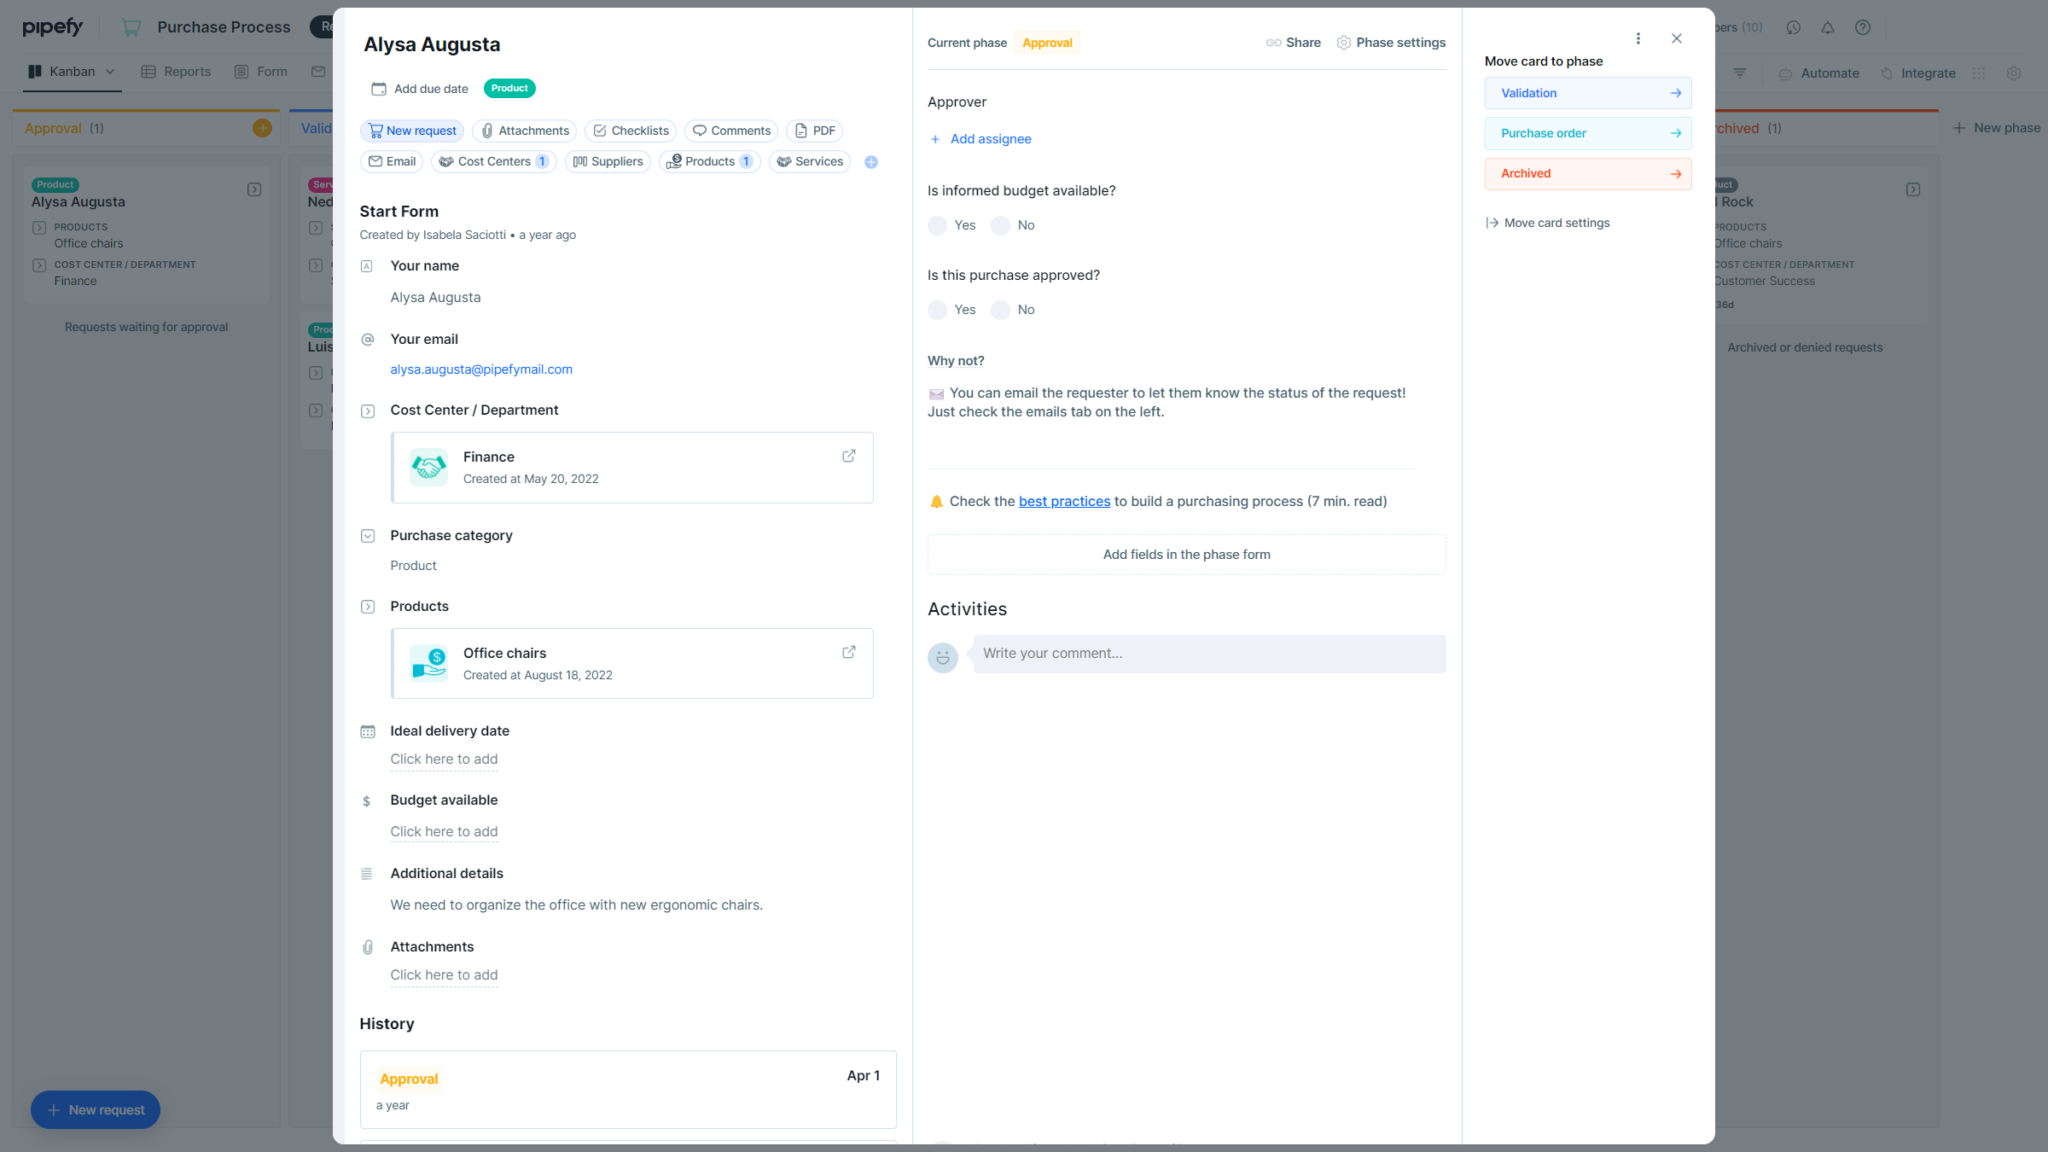This screenshot has height=1152, width=2048.
Task: Open the three-dot card options menu
Action: point(1638,38)
